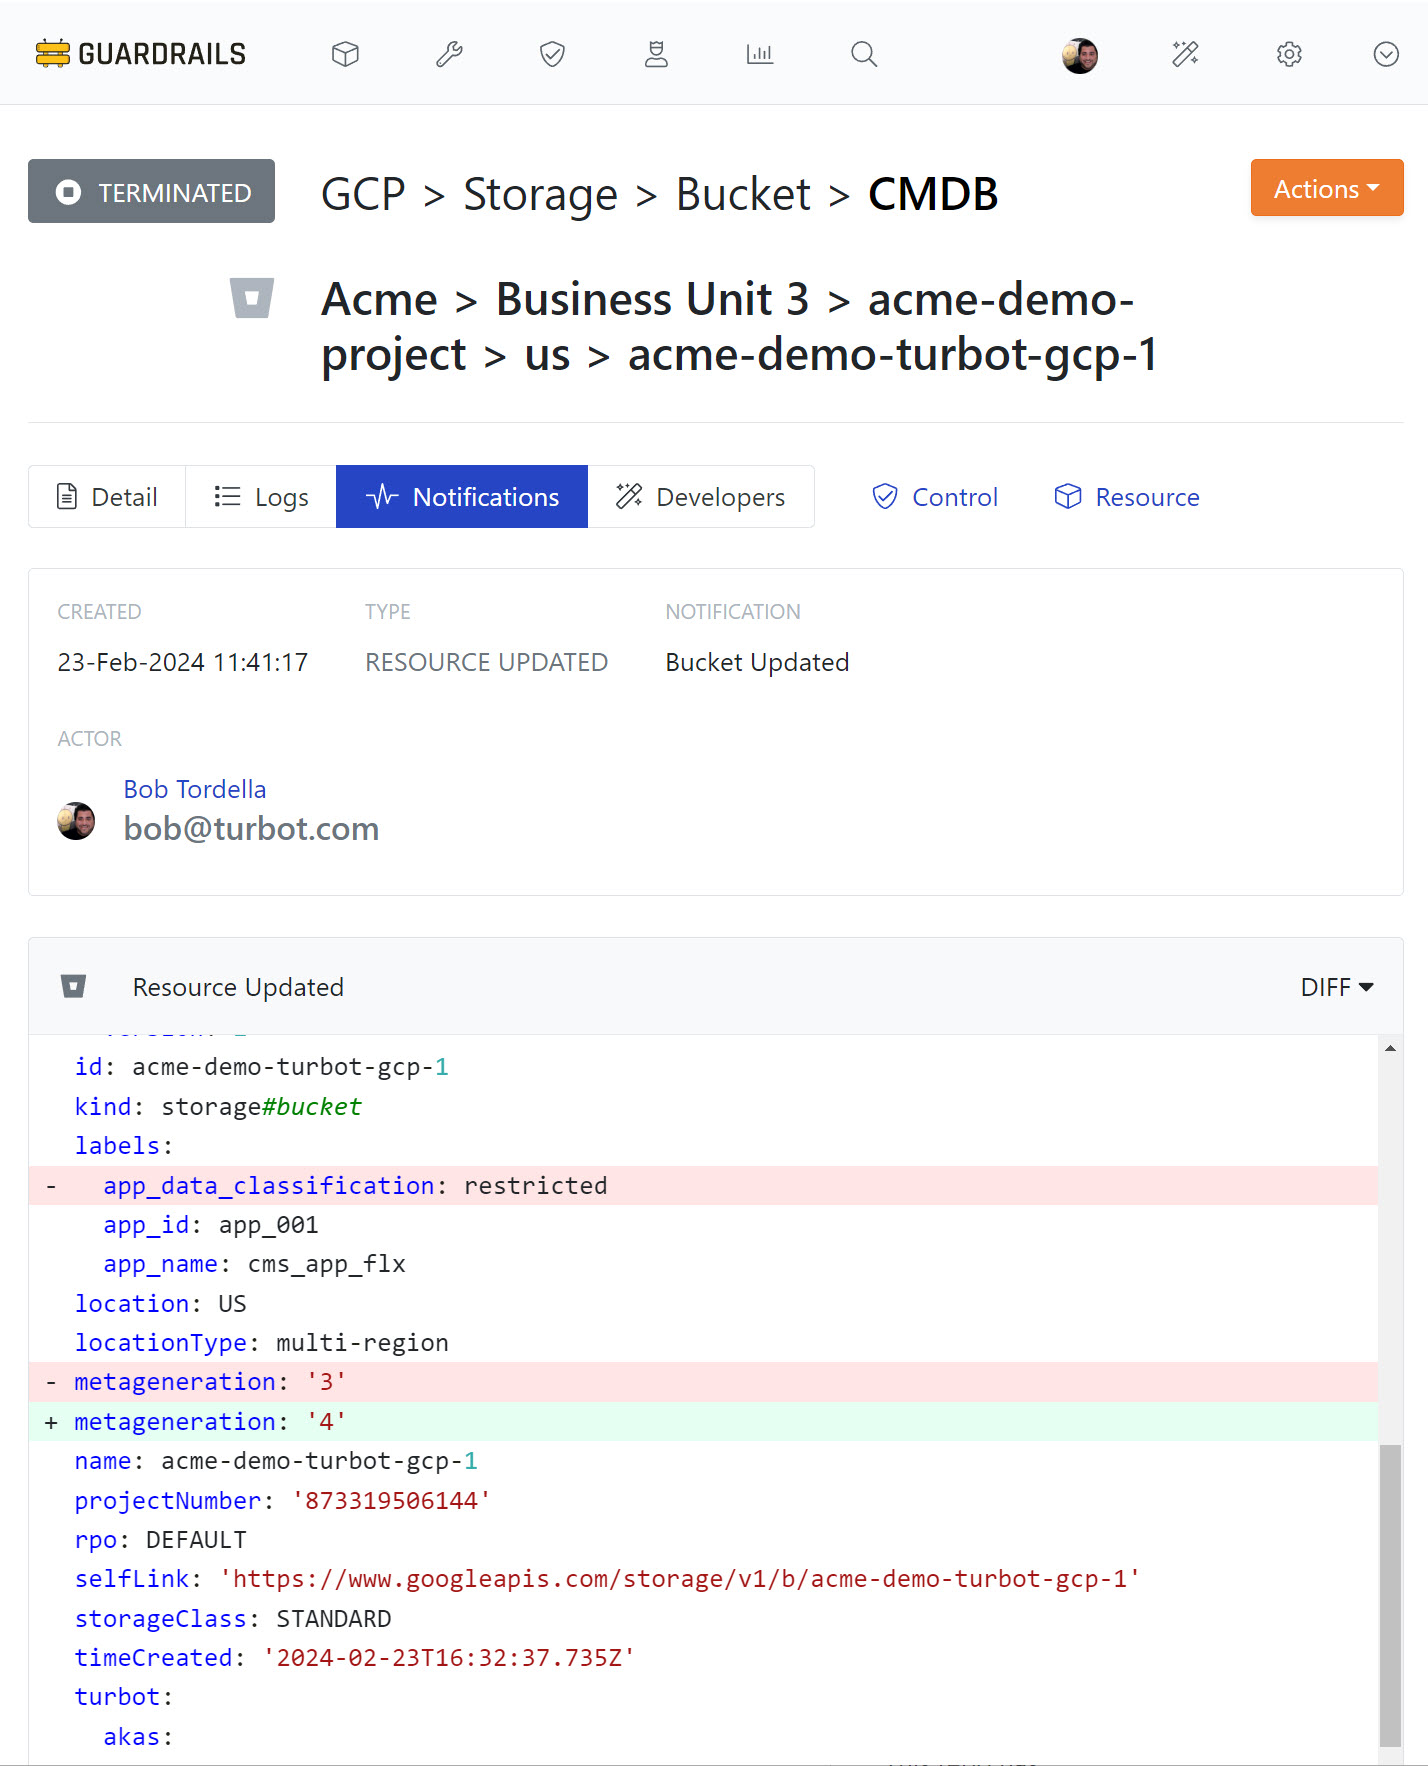The width and height of the screenshot is (1428, 1766).
Task: Click the created date 23-Feb-2024 11:41:17
Action: tap(183, 662)
